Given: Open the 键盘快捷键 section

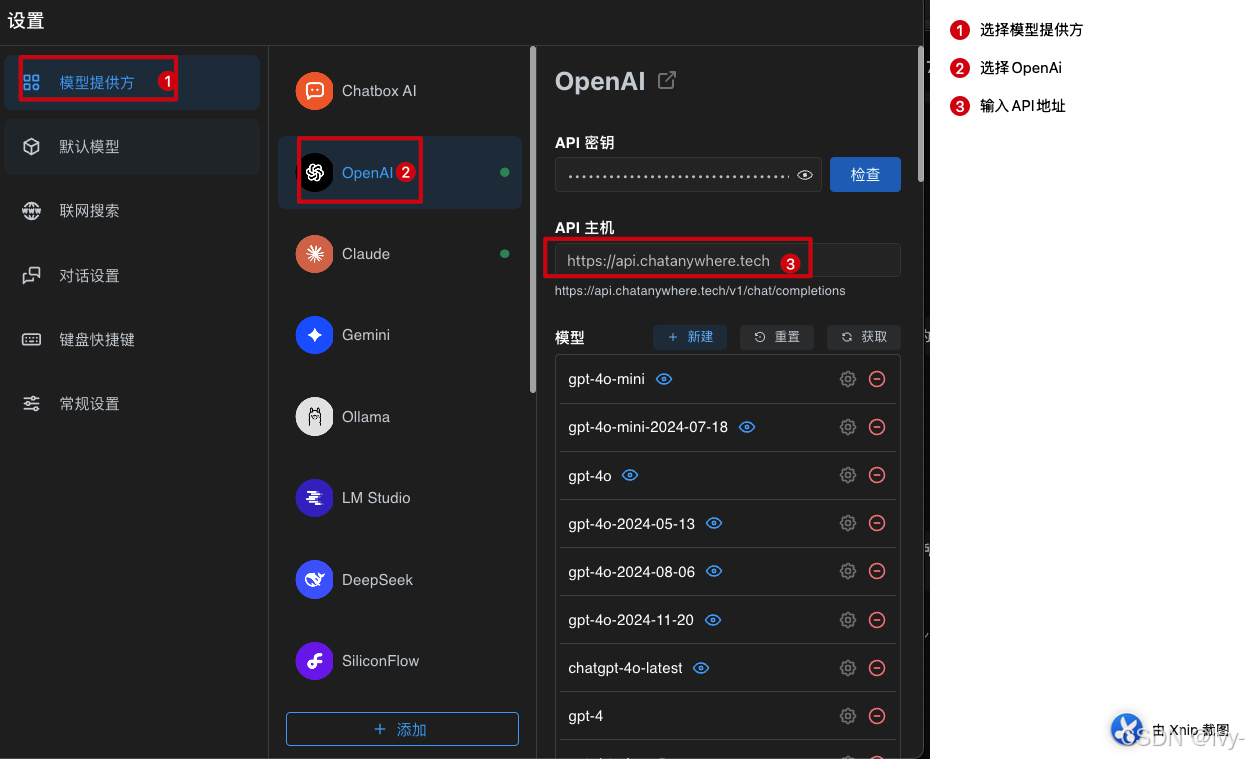Looking at the screenshot, I should pos(132,340).
